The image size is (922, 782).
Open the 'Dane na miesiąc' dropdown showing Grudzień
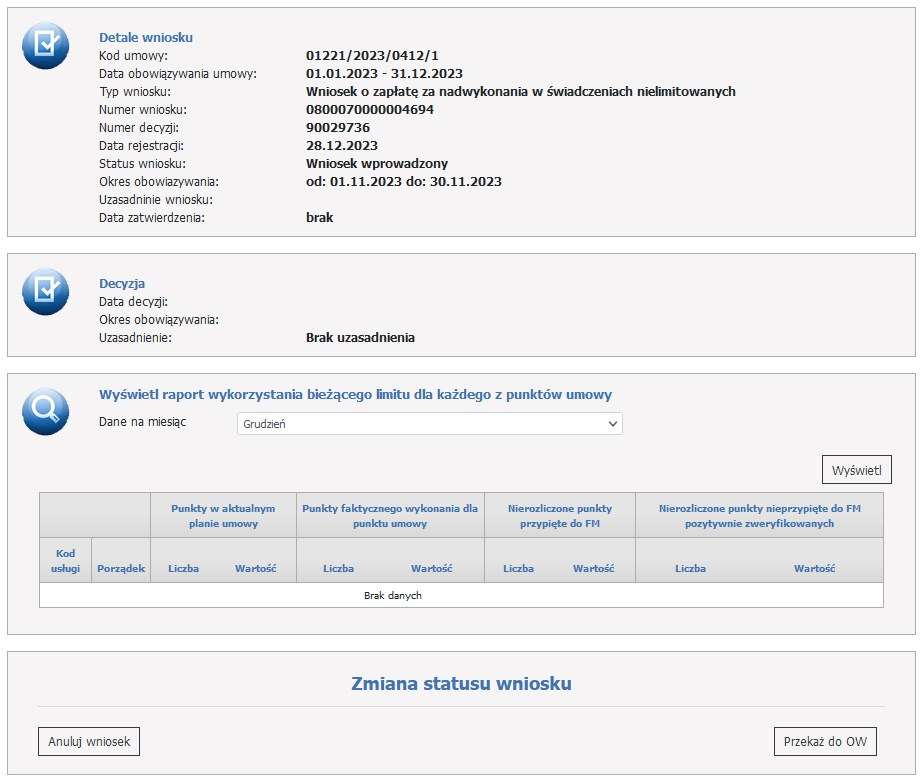429,424
